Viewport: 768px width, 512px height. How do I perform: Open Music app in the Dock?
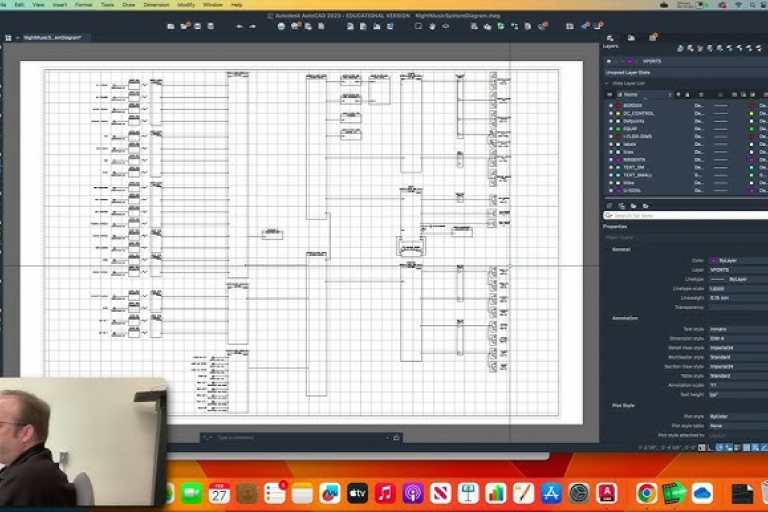[x=385, y=493]
